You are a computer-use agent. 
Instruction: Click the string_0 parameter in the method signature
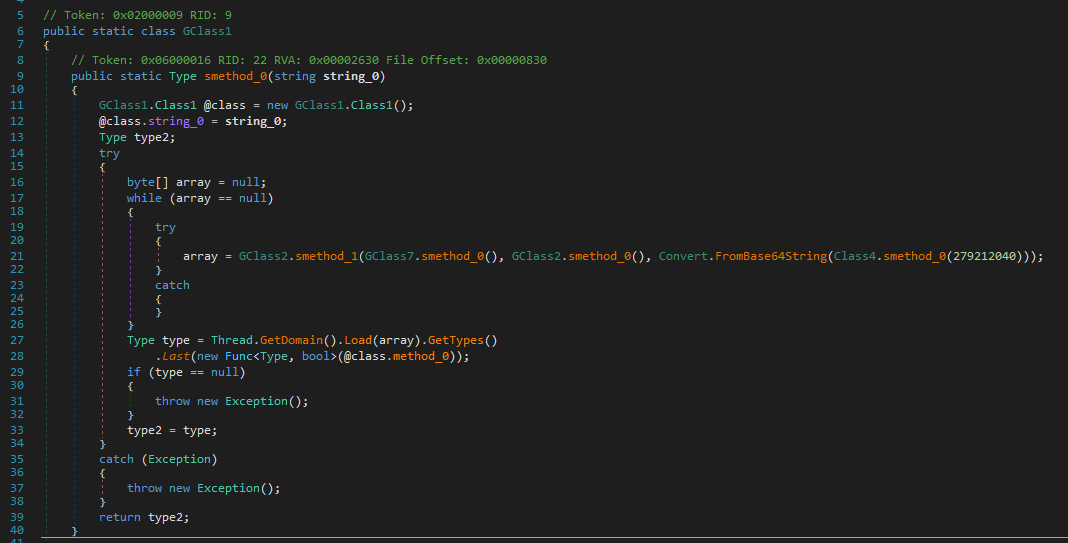pos(350,76)
